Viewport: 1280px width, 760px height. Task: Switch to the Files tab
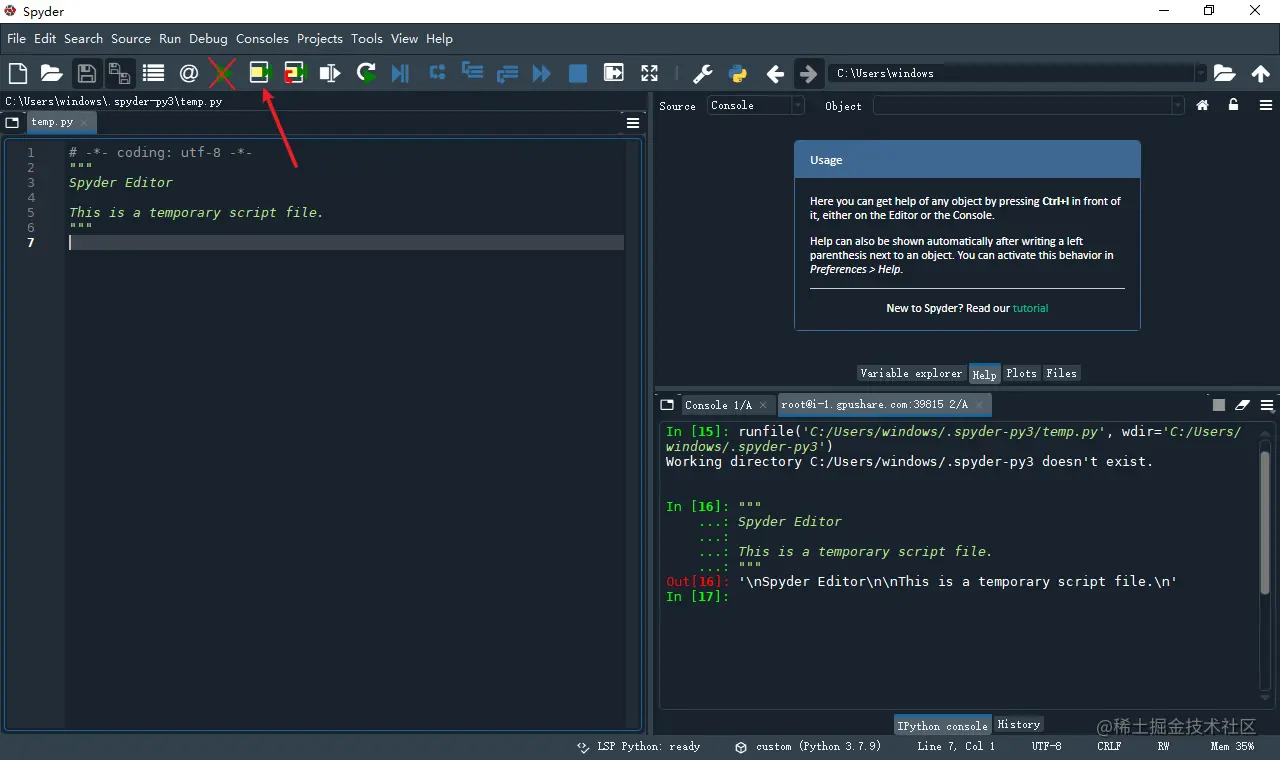[x=1061, y=373]
